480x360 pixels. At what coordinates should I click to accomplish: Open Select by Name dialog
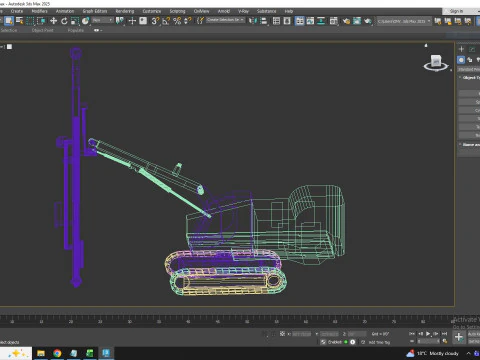[20, 21]
